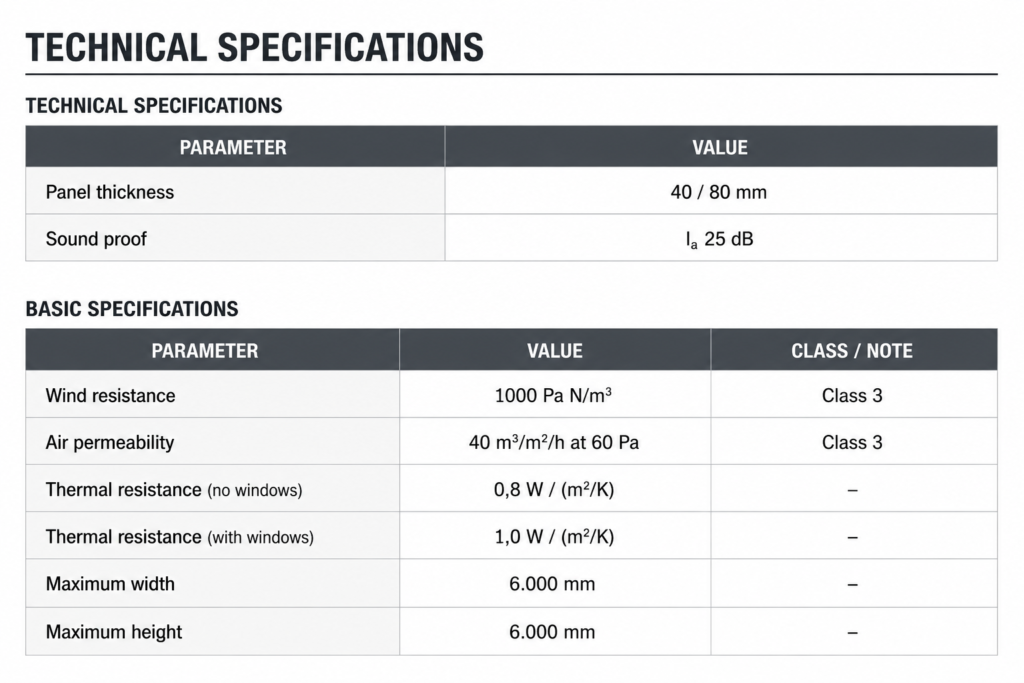The width and height of the screenshot is (1024, 683).
Task: Click the Wind resistance row label
Action: coord(110,396)
